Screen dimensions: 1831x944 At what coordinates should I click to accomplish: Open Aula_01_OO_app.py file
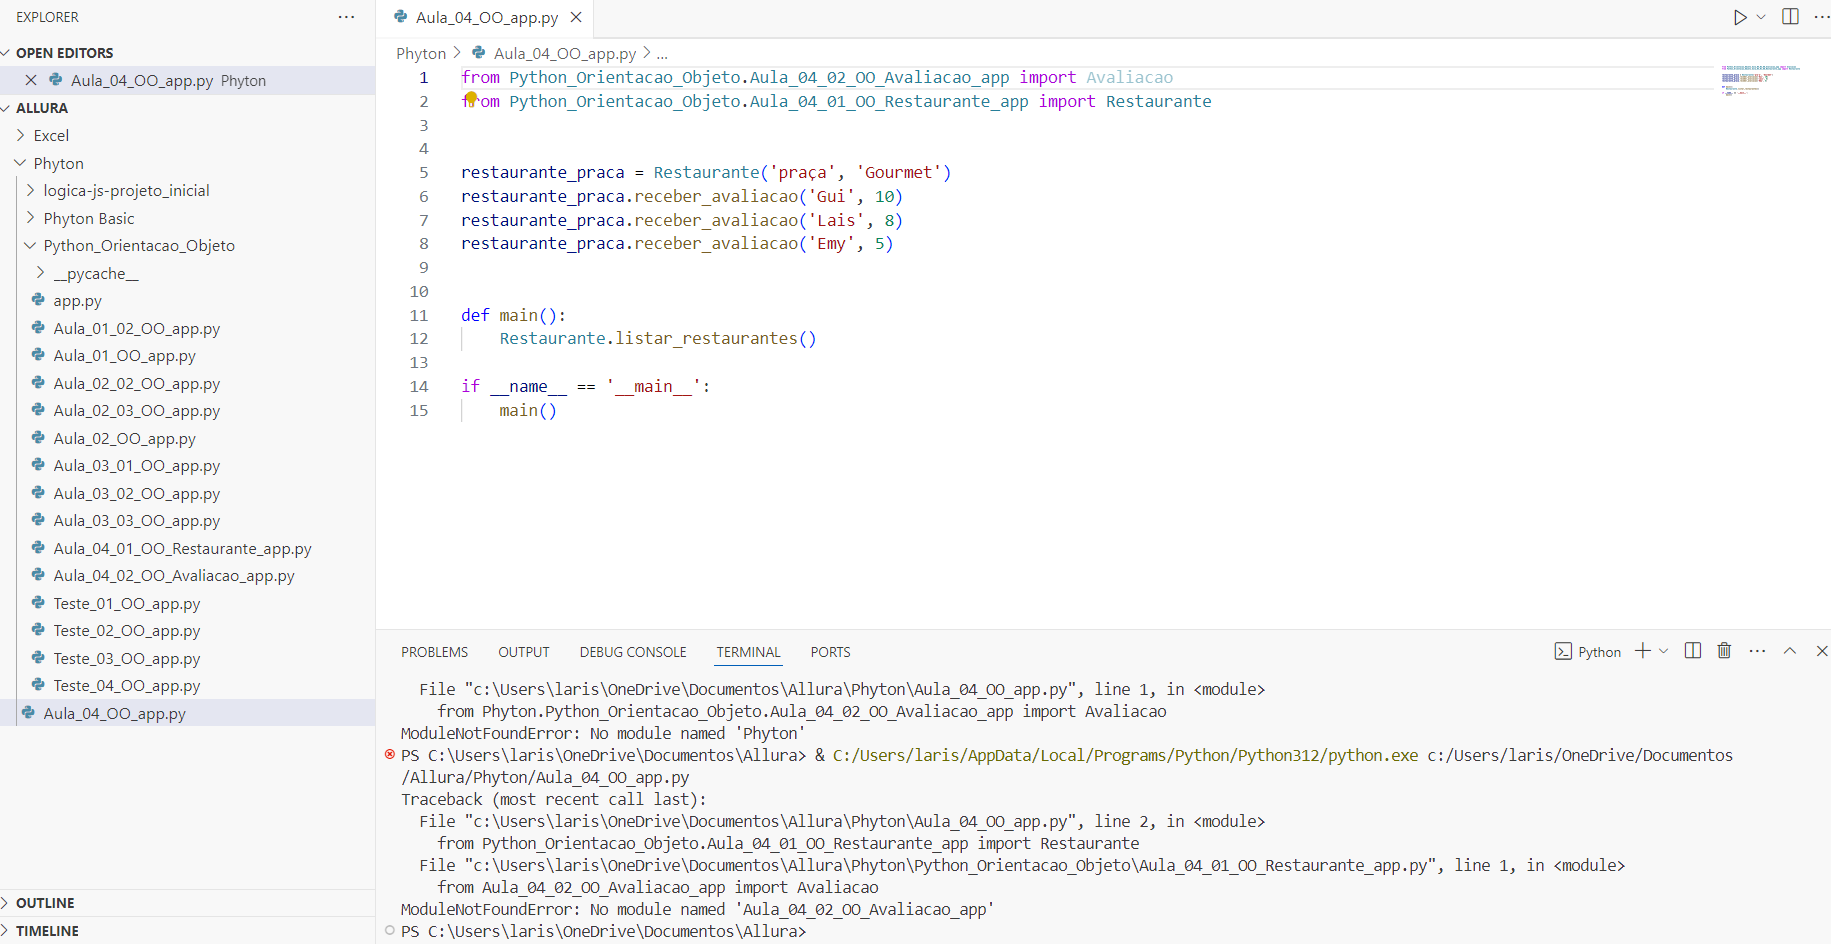pos(124,355)
